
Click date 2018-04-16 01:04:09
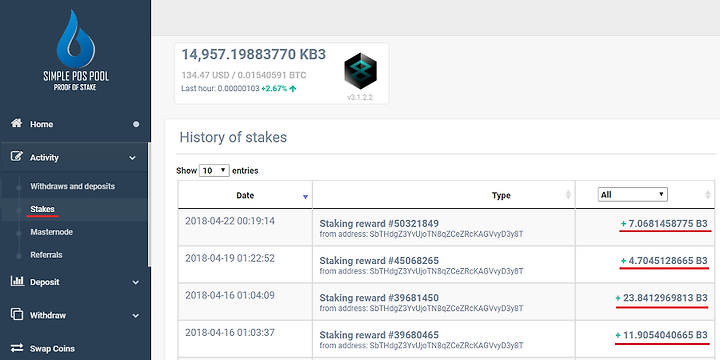click(230, 295)
